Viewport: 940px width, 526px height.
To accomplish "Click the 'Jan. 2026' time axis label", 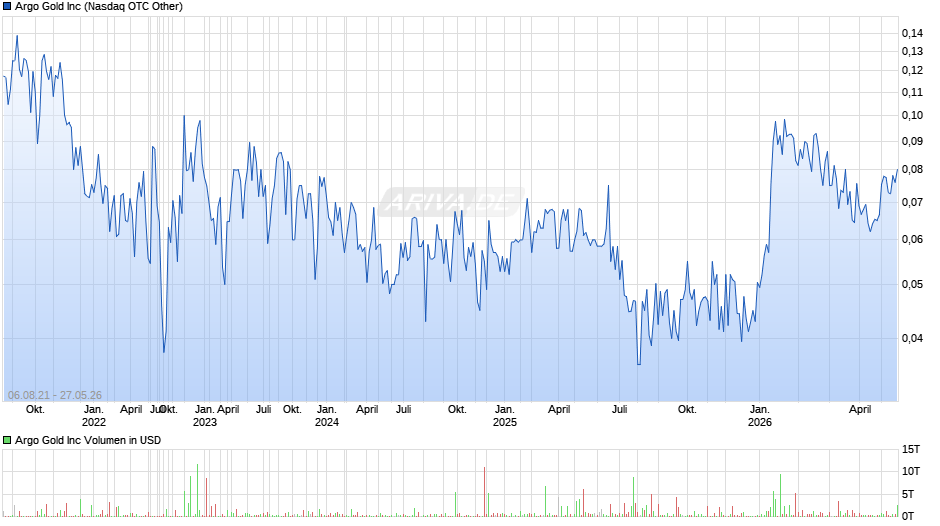I will click(x=760, y=416).
